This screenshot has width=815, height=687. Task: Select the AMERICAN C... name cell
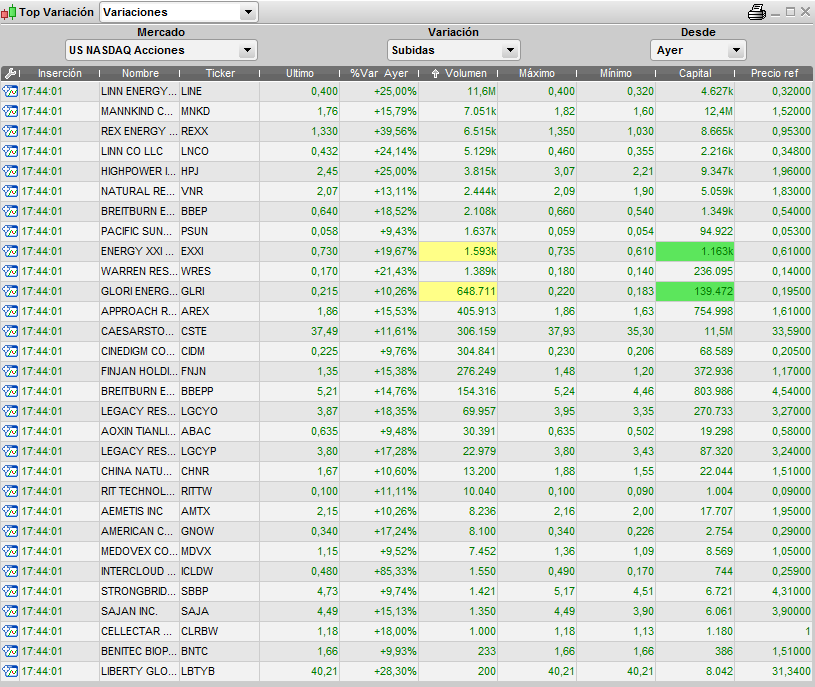pos(139,532)
